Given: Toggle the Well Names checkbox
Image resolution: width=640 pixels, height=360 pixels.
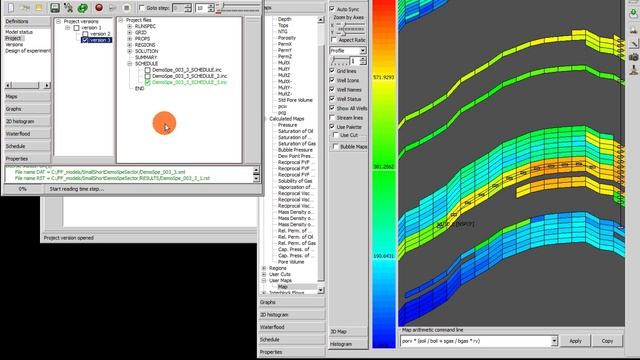Looking at the screenshot, I should tap(332, 90).
